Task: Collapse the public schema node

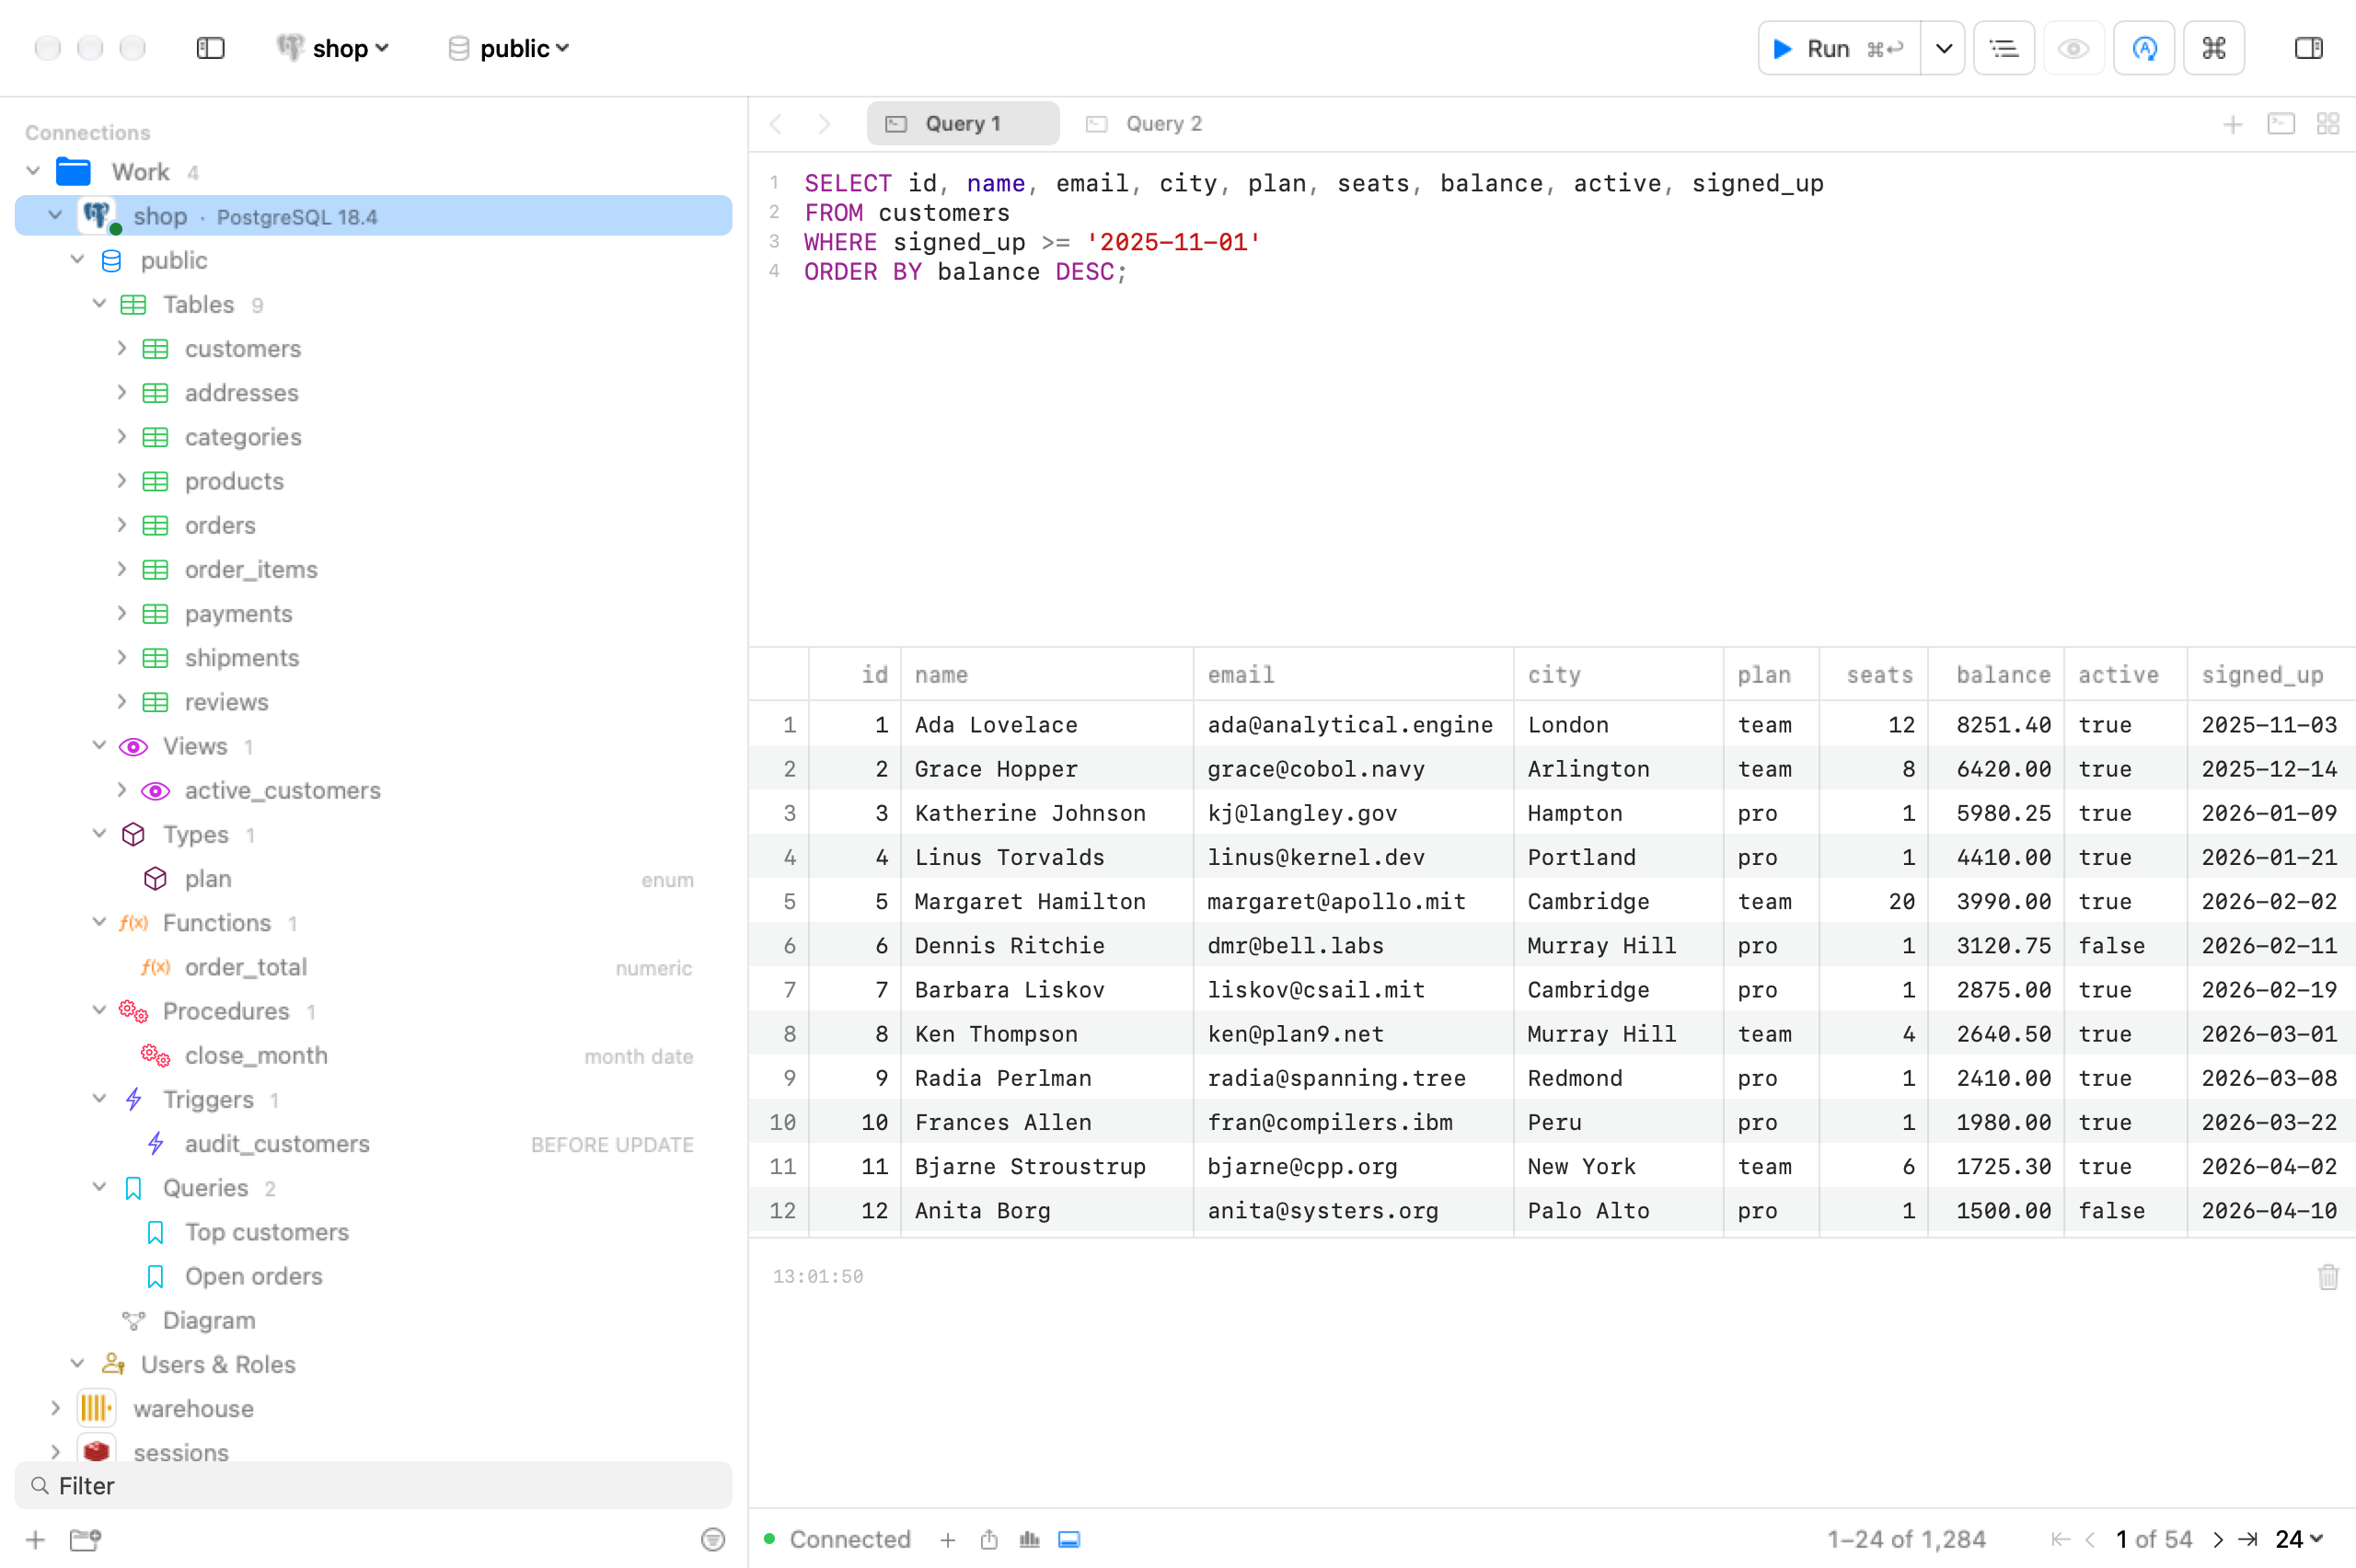Action: [x=77, y=260]
